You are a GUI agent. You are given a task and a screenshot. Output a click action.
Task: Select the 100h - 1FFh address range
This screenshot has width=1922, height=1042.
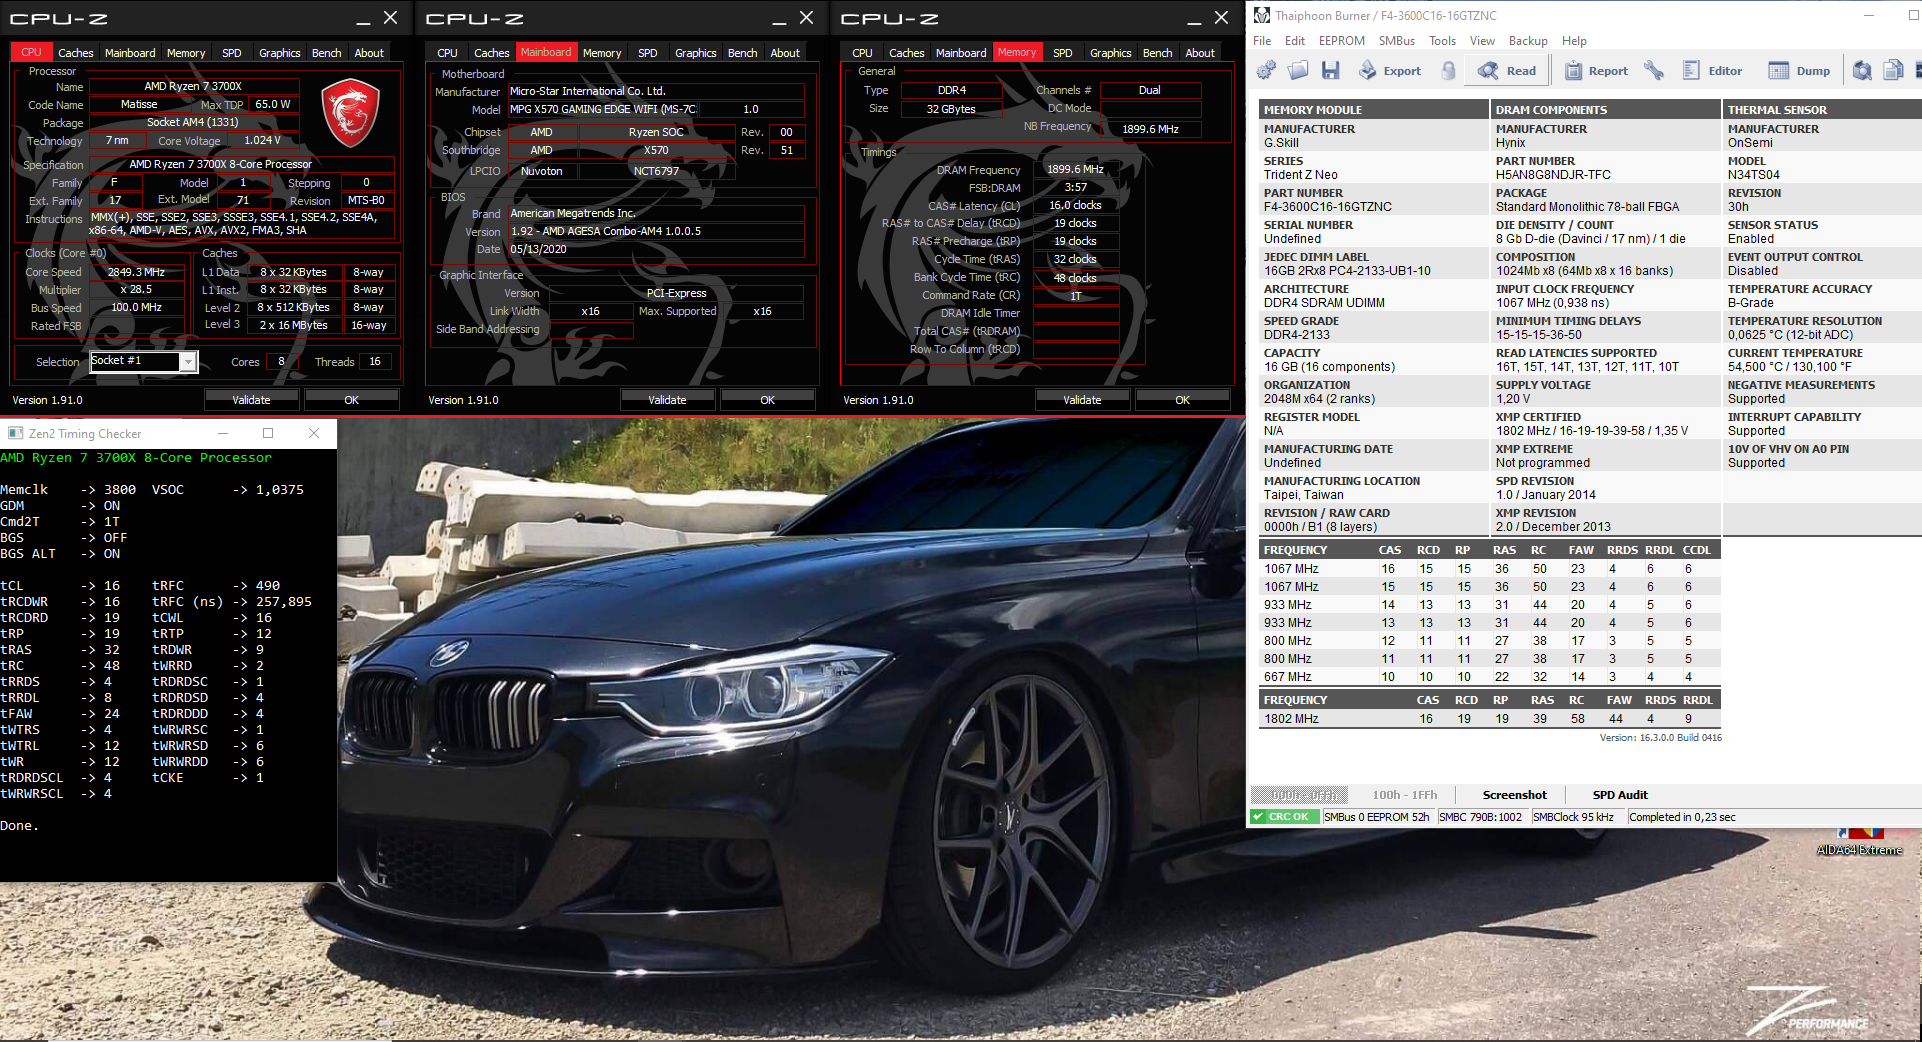[x=1404, y=795]
